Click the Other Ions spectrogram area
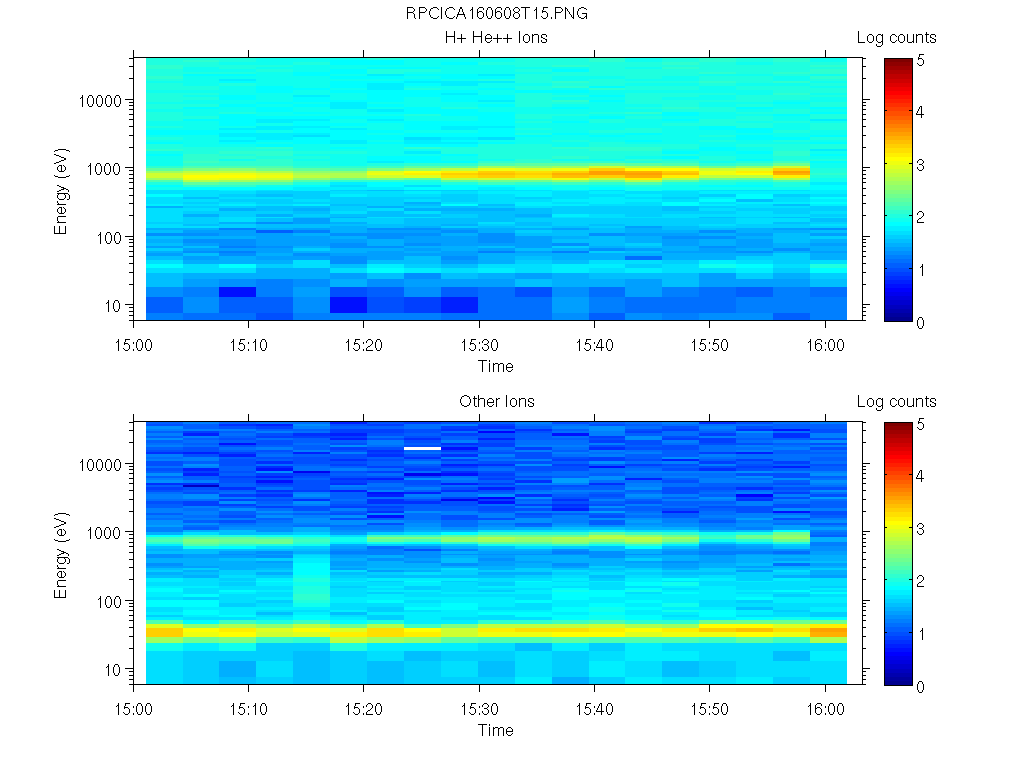This screenshot has height=768, width=1024. 496,552
